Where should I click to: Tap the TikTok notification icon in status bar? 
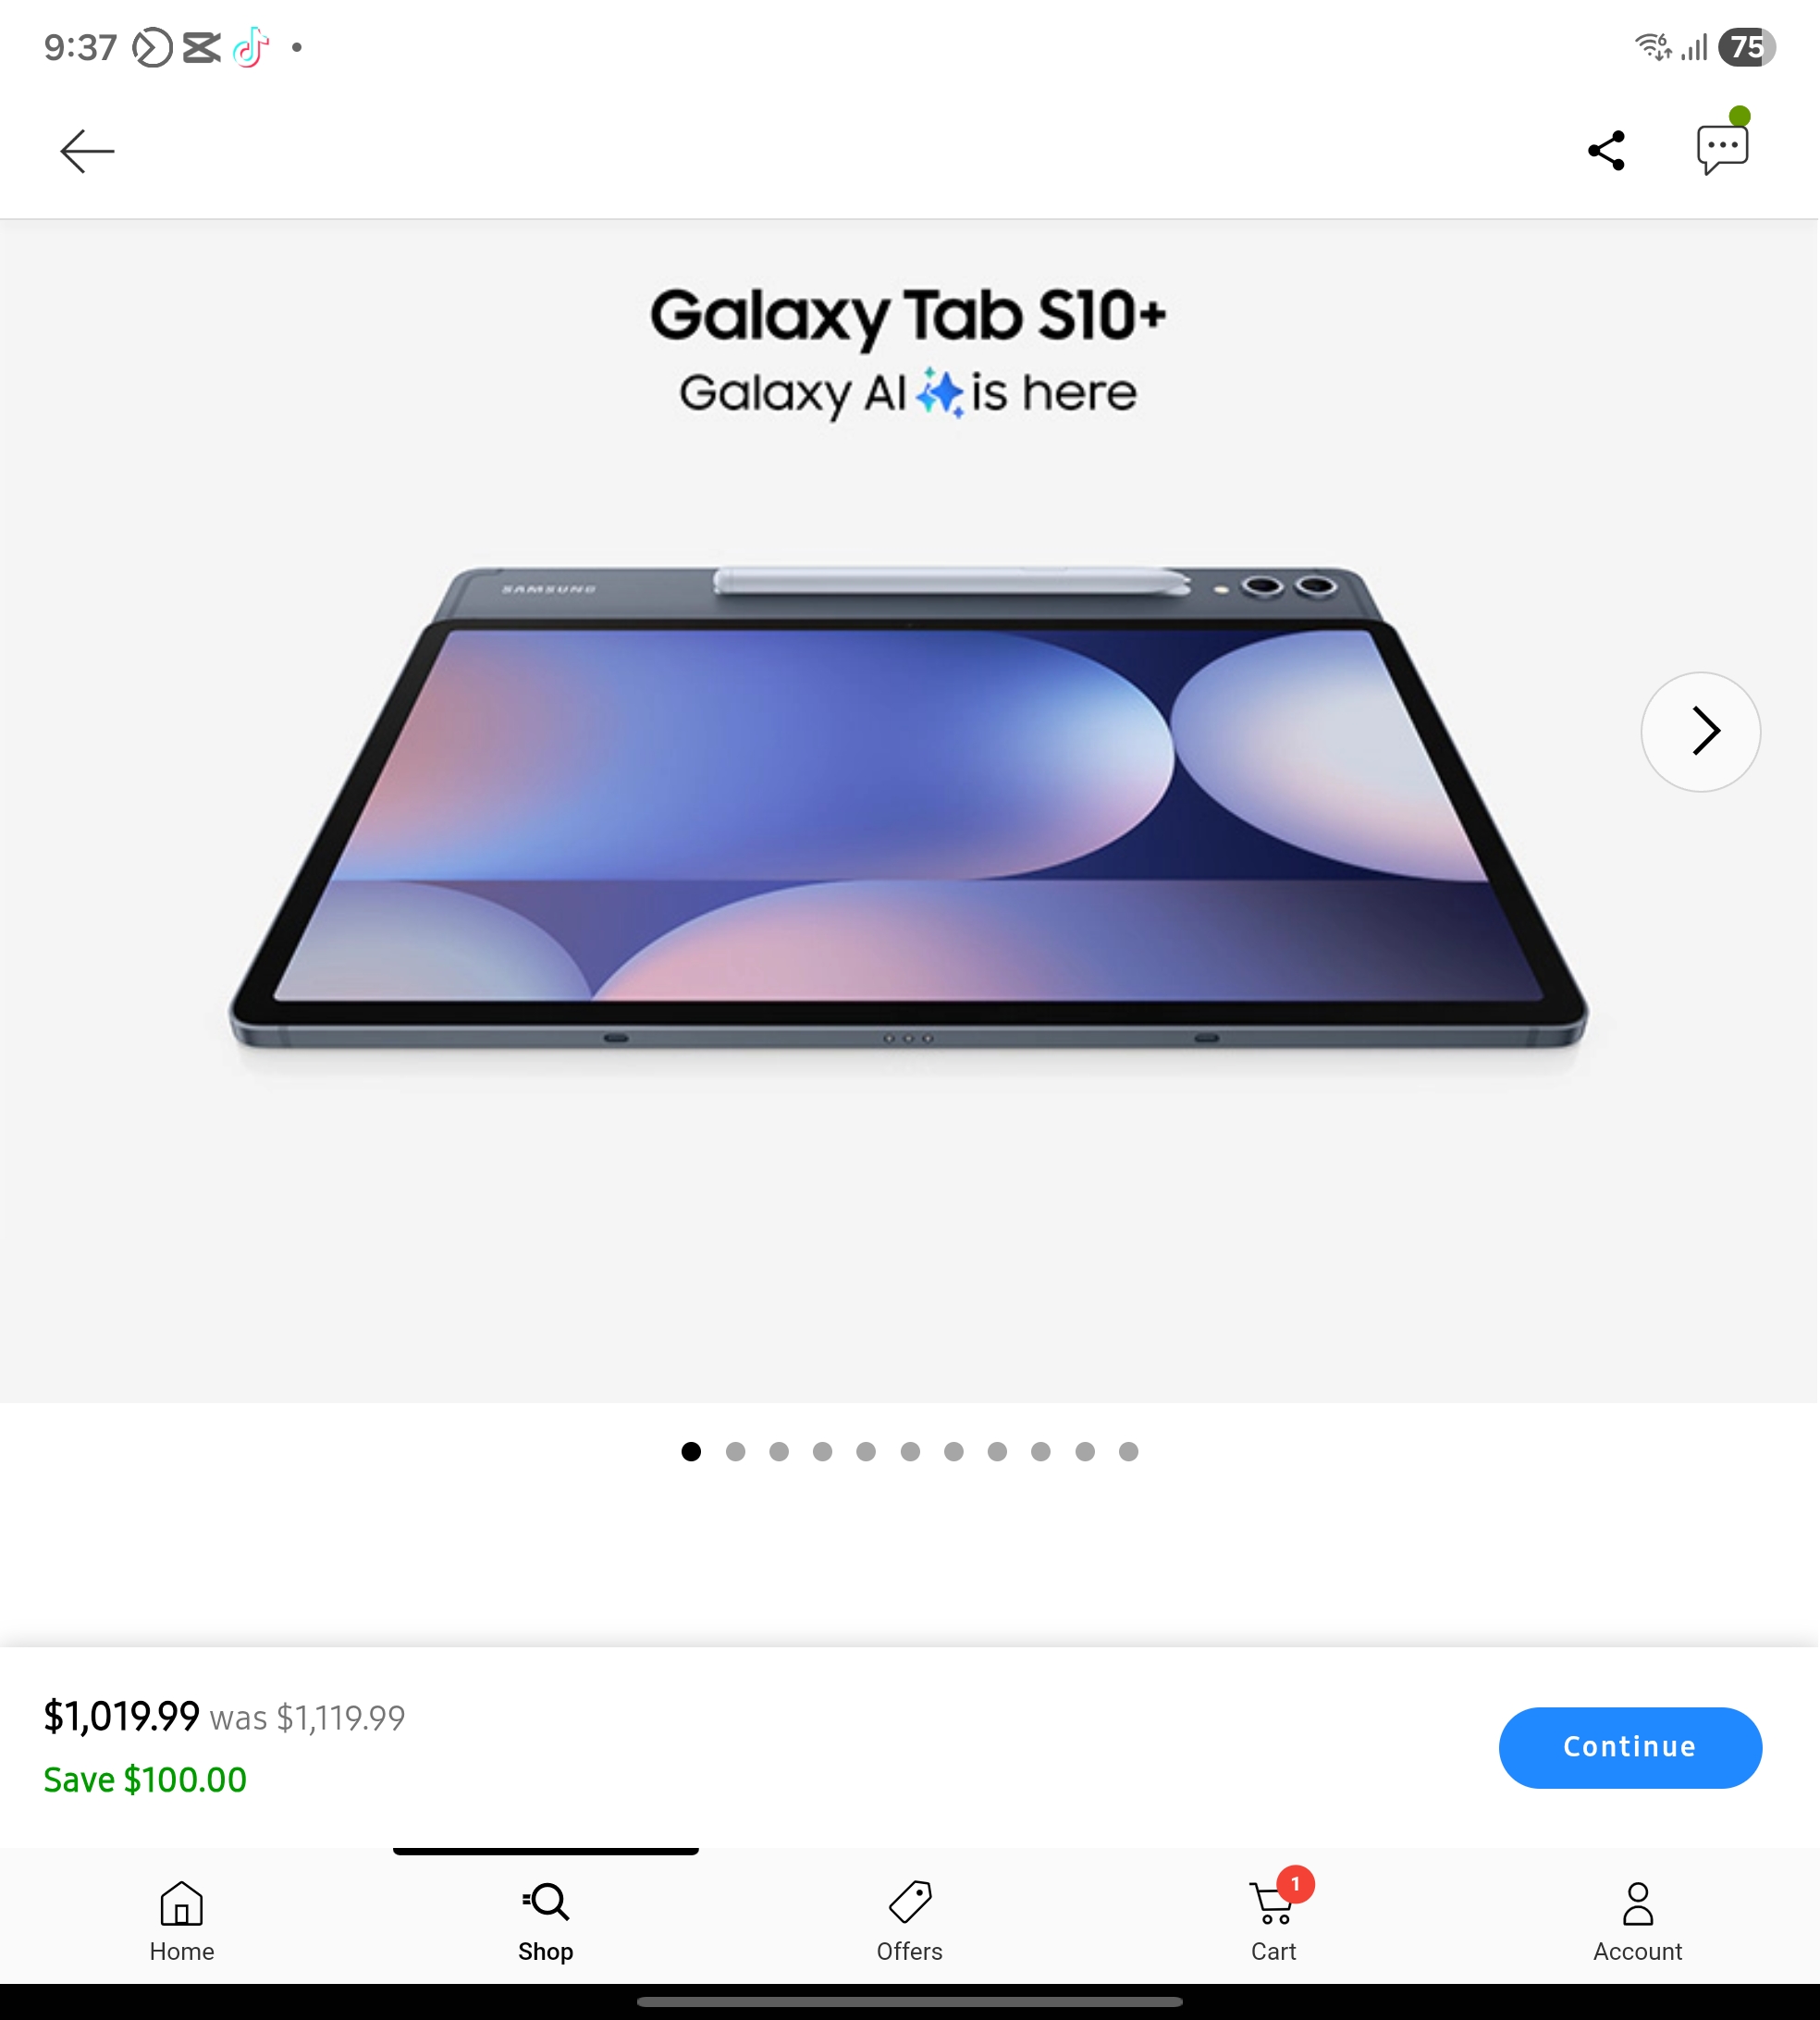[251, 47]
